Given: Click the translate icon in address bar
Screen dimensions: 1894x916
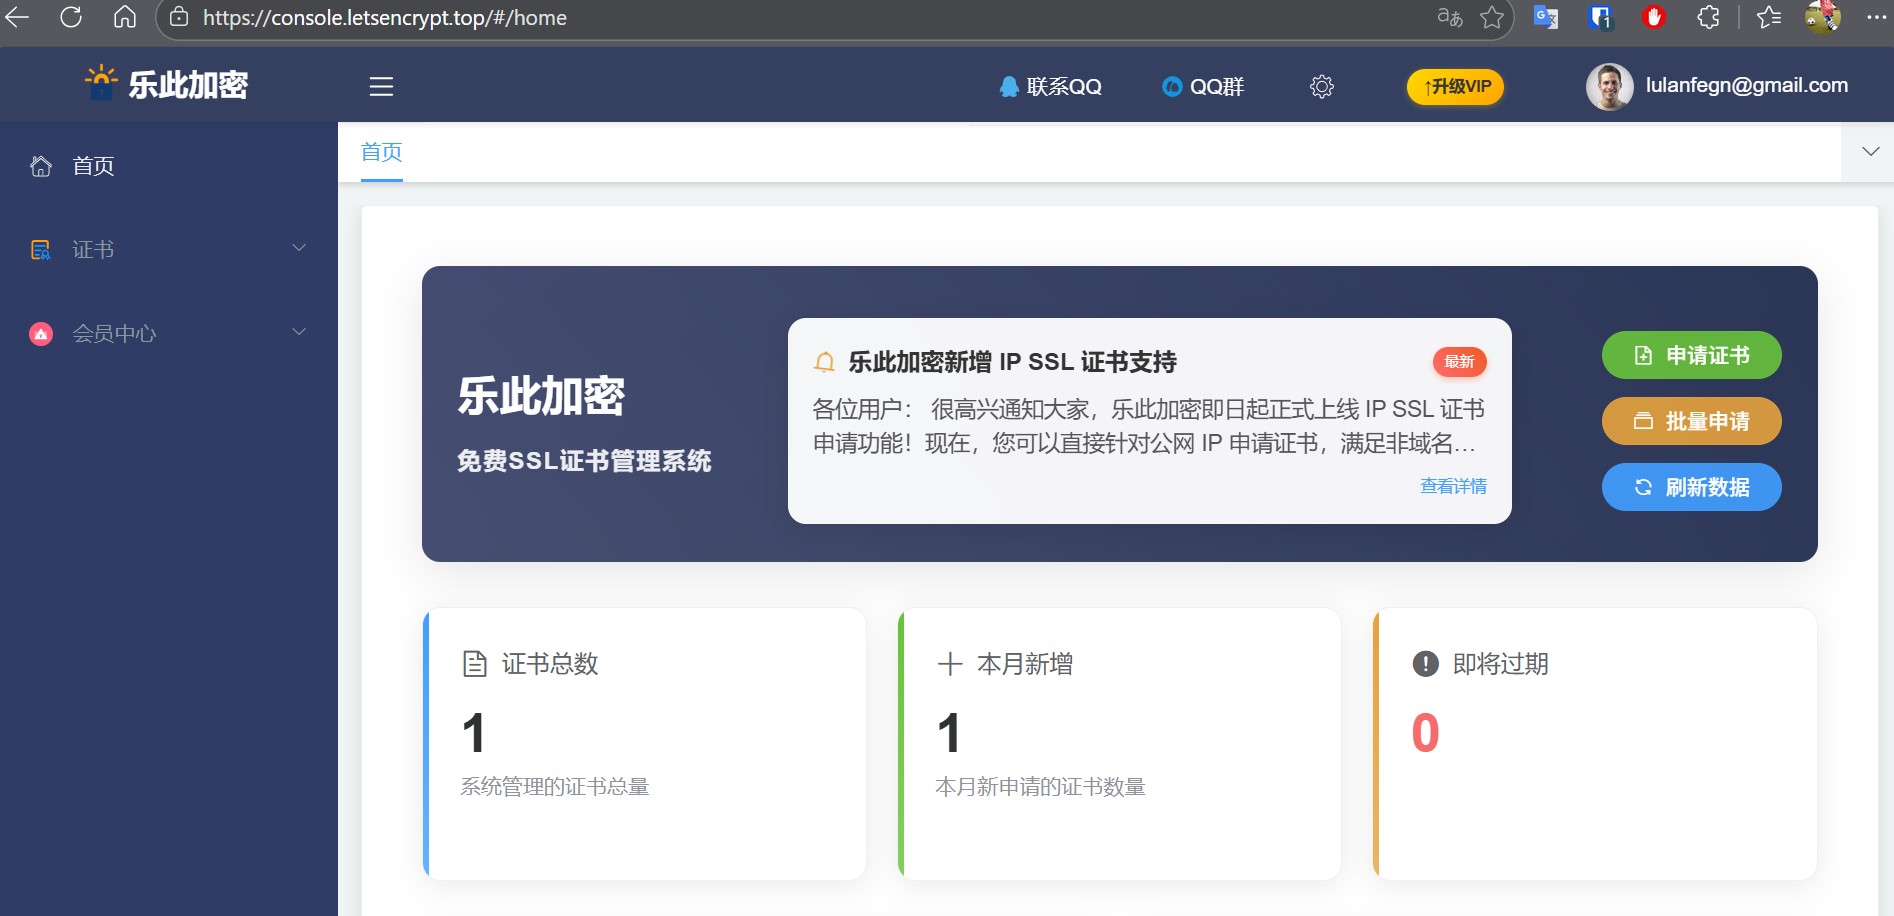Looking at the screenshot, I should [x=1449, y=17].
